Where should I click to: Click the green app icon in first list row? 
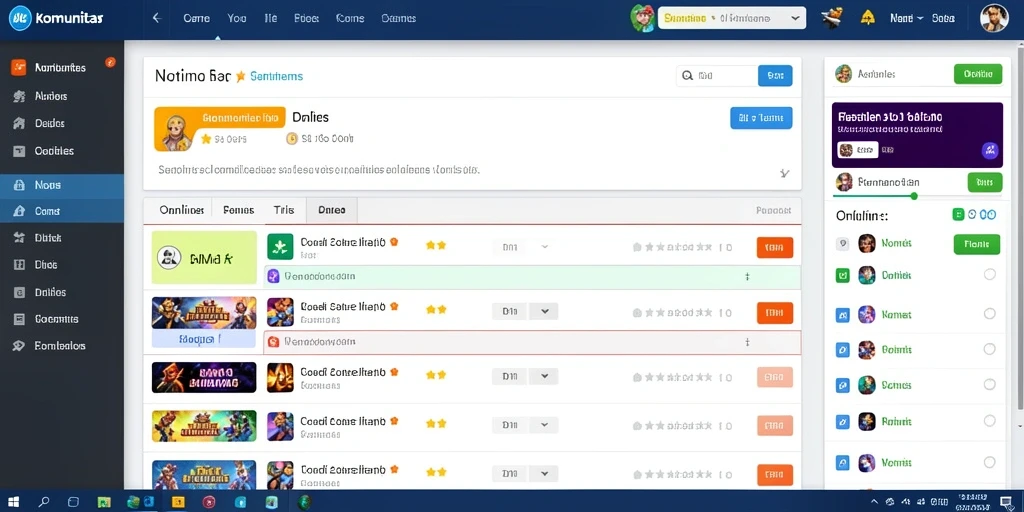pyautogui.click(x=280, y=246)
